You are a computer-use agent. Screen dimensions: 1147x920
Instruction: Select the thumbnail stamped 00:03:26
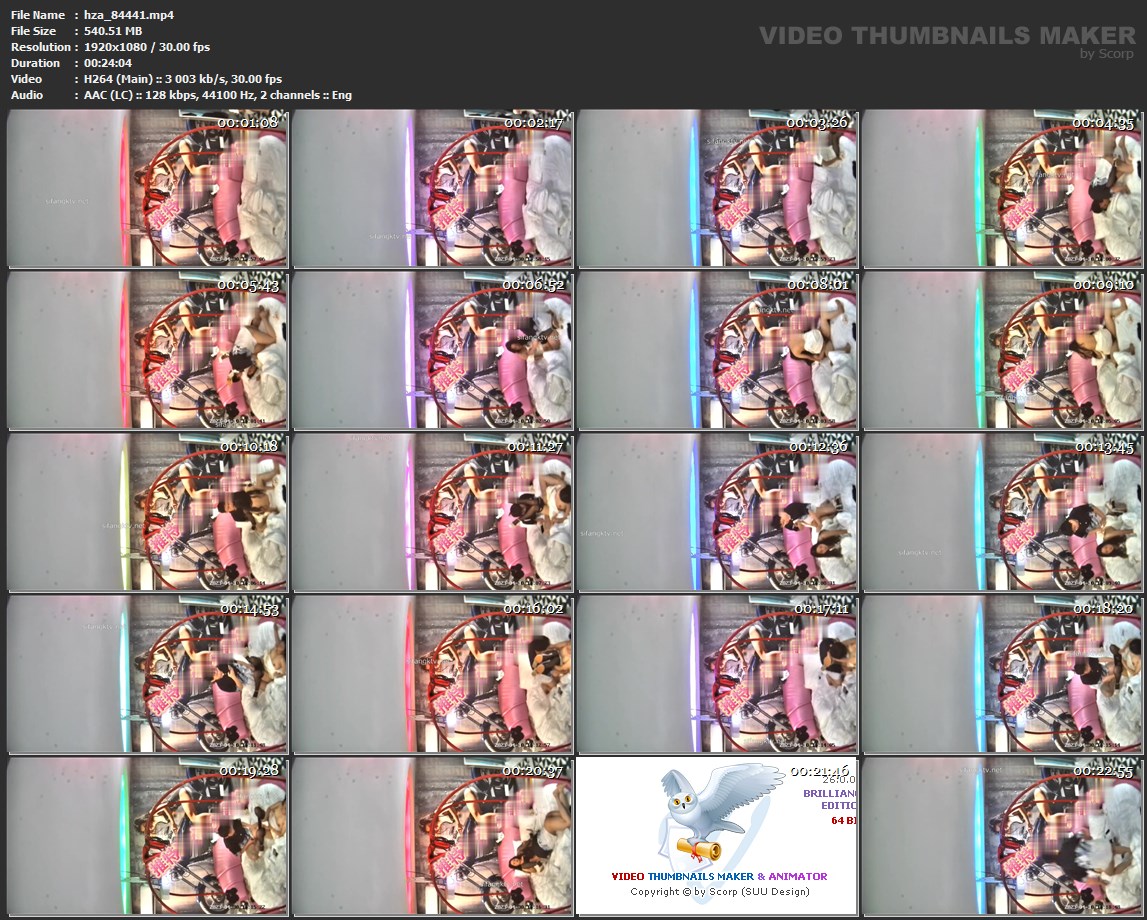point(718,189)
